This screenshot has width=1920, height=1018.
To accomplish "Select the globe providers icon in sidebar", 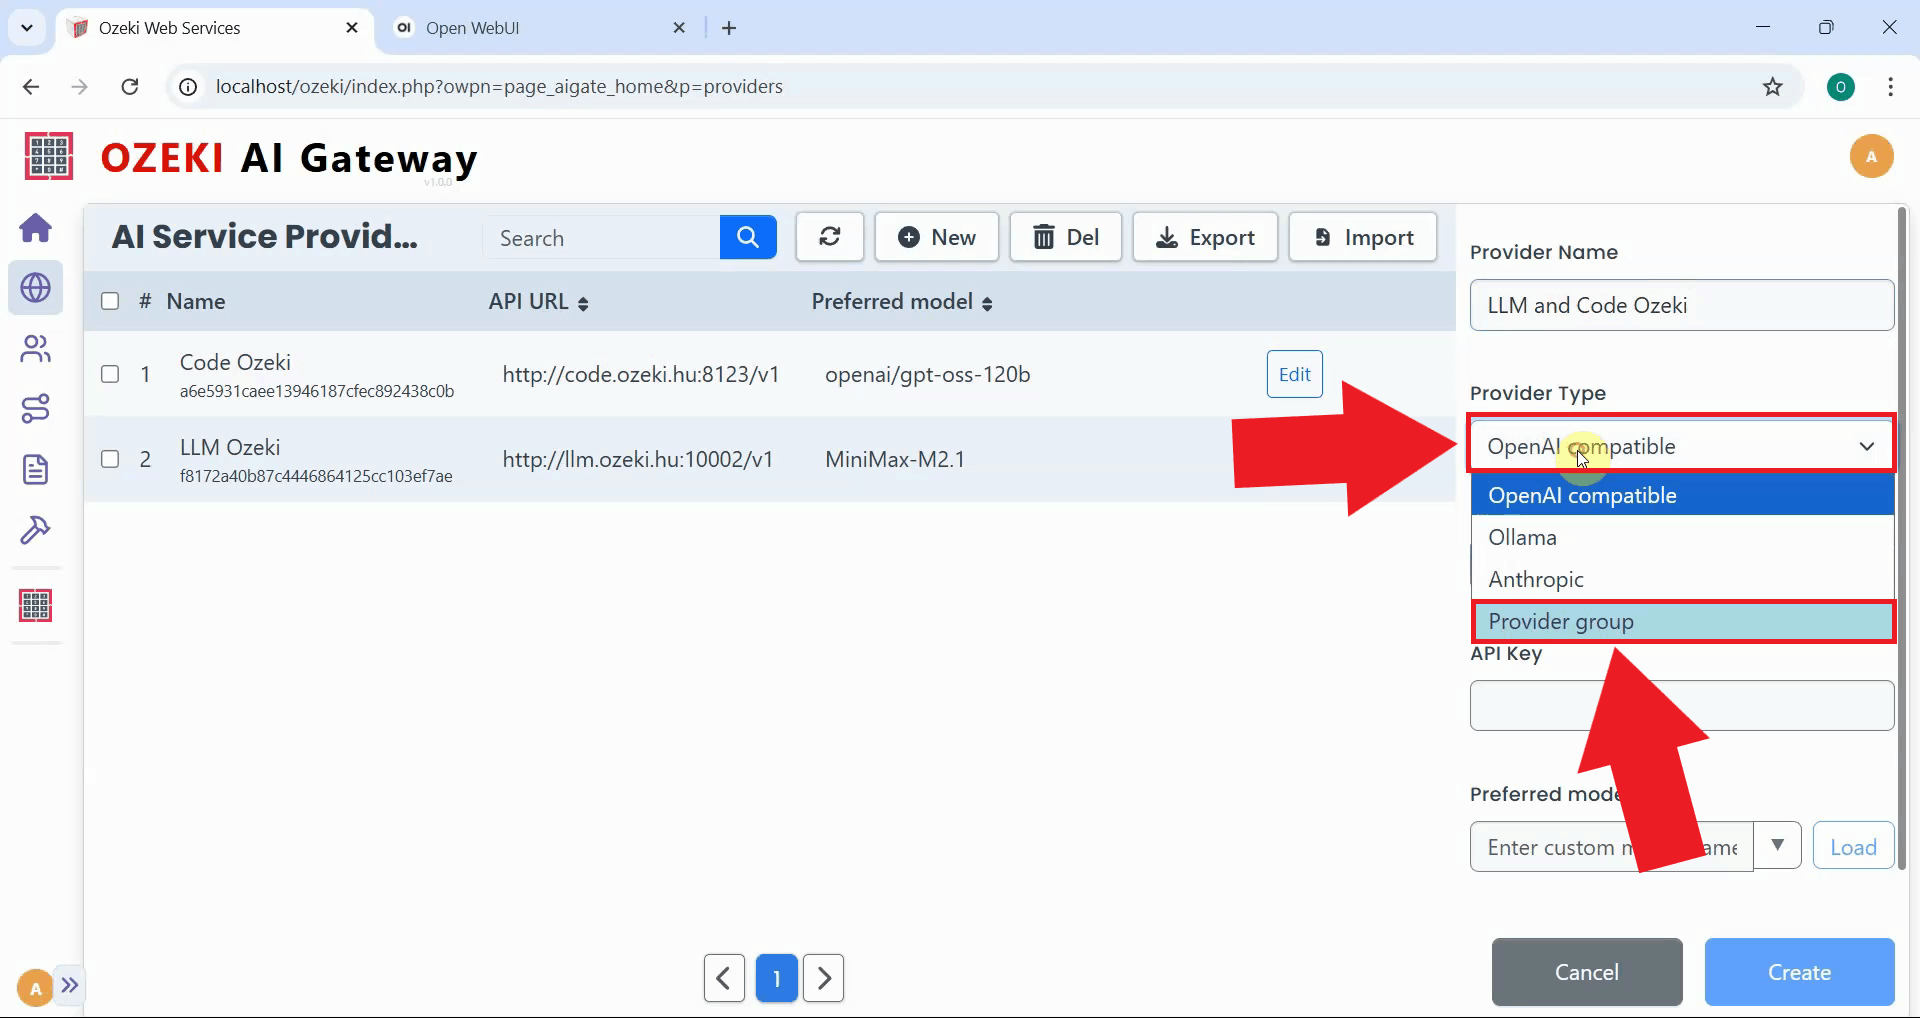I will tap(36, 288).
